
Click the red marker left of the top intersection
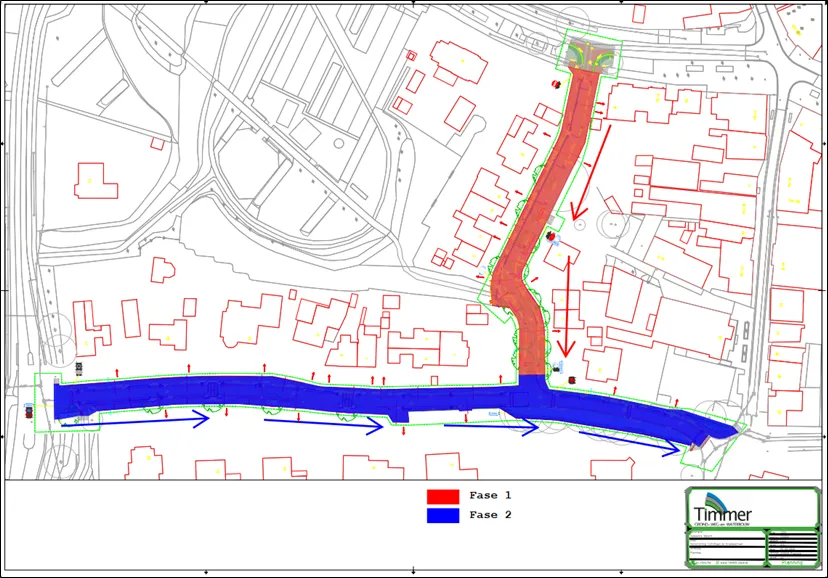pyautogui.click(x=553, y=84)
